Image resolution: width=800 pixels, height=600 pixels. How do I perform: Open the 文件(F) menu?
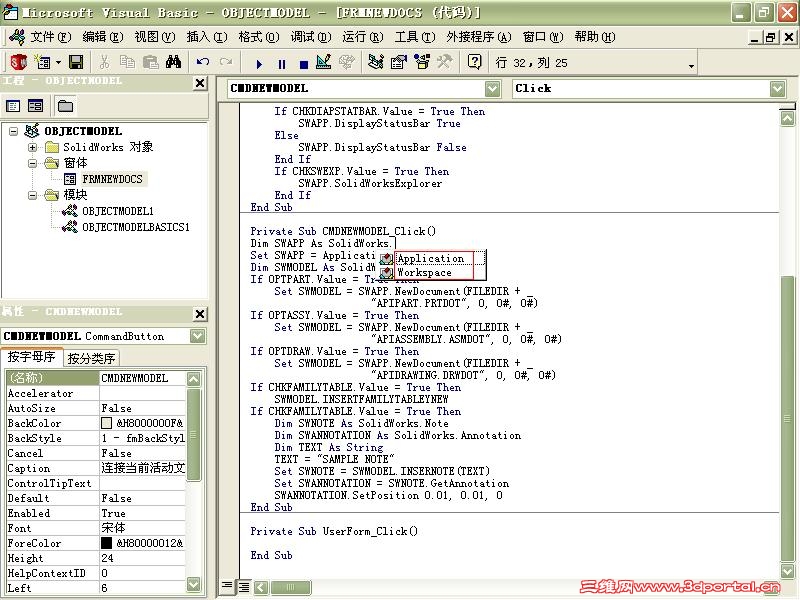tap(50, 37)
